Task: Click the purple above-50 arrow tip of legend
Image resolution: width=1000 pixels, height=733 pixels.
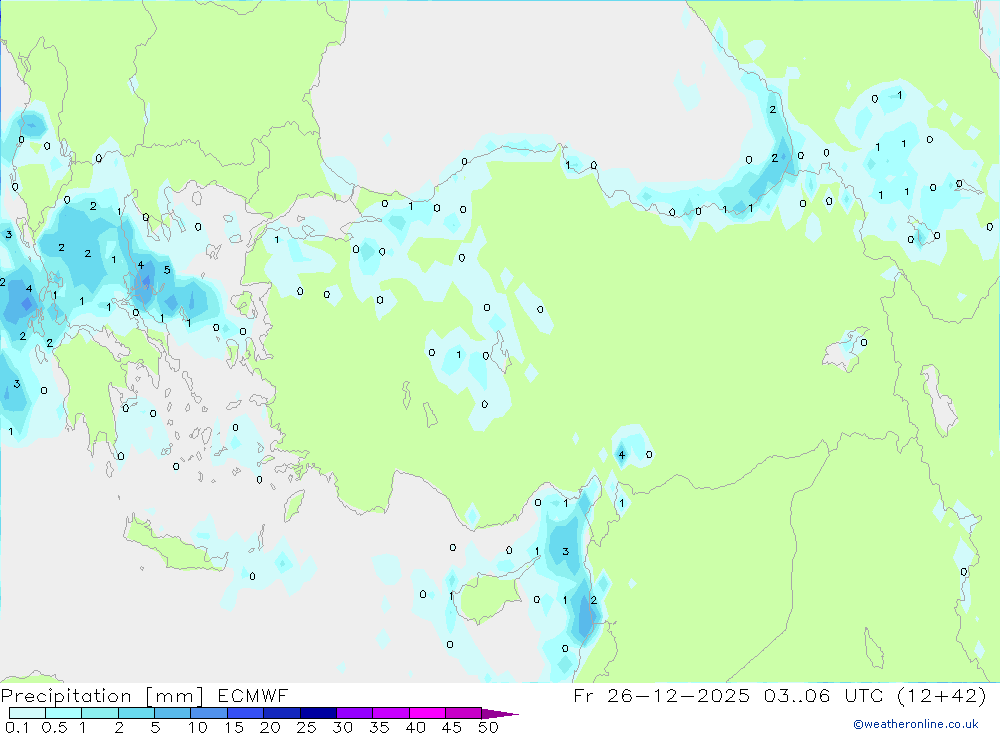Action: pos(499,713)
